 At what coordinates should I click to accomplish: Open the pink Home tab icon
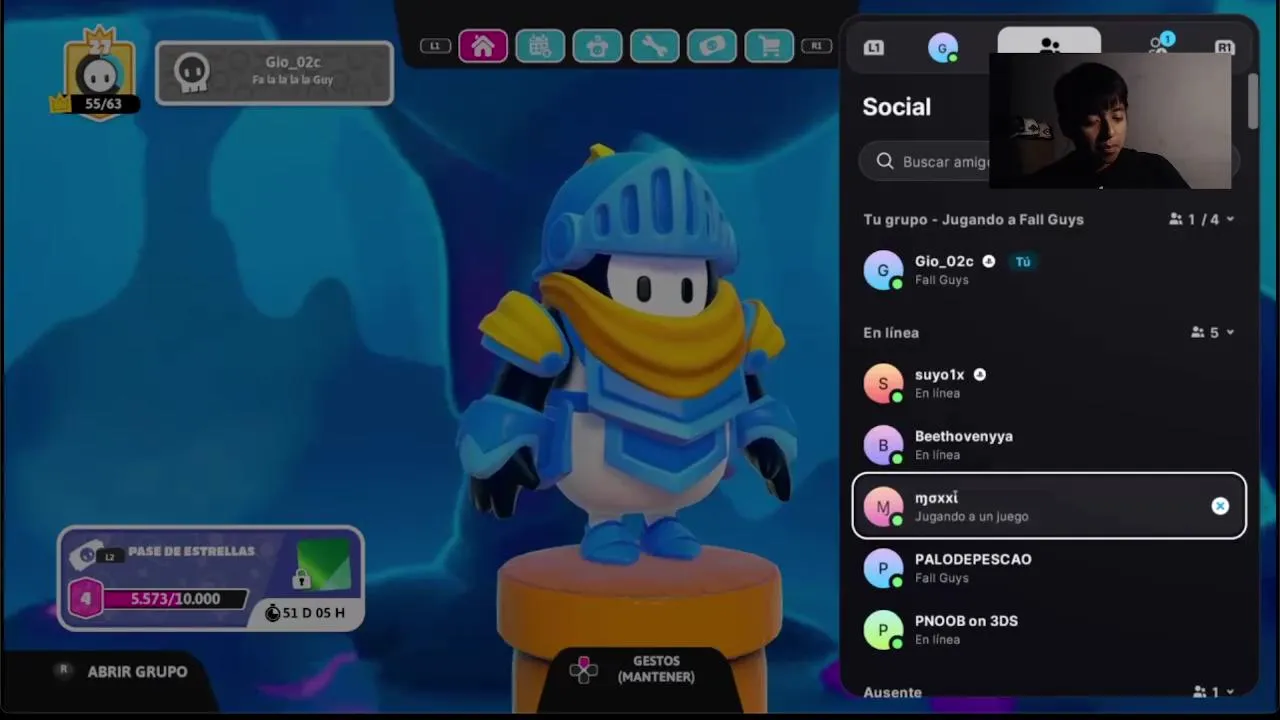[x=483, y=46]
